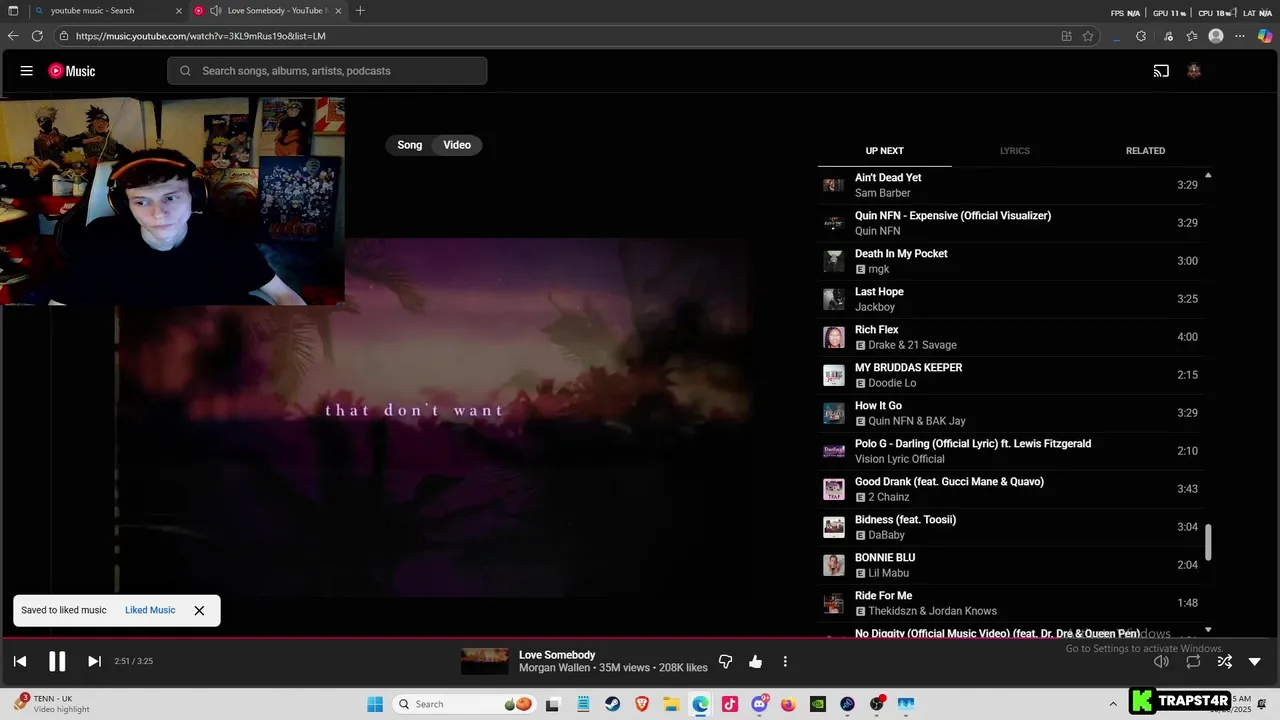Pause the current song
This screenshot has width=1280, height=720.
[x=57, y=661]
